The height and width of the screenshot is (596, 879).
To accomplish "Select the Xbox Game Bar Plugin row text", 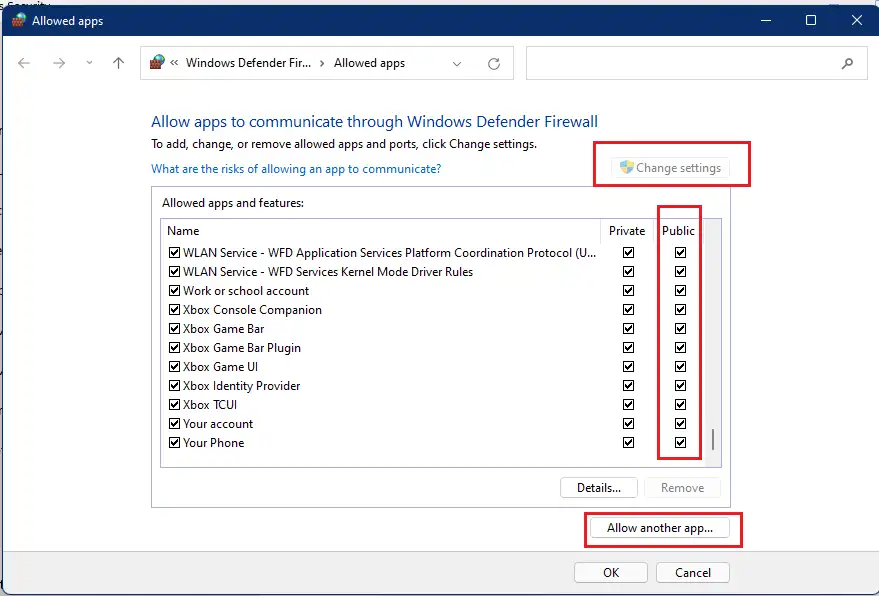I will [242, 348].
